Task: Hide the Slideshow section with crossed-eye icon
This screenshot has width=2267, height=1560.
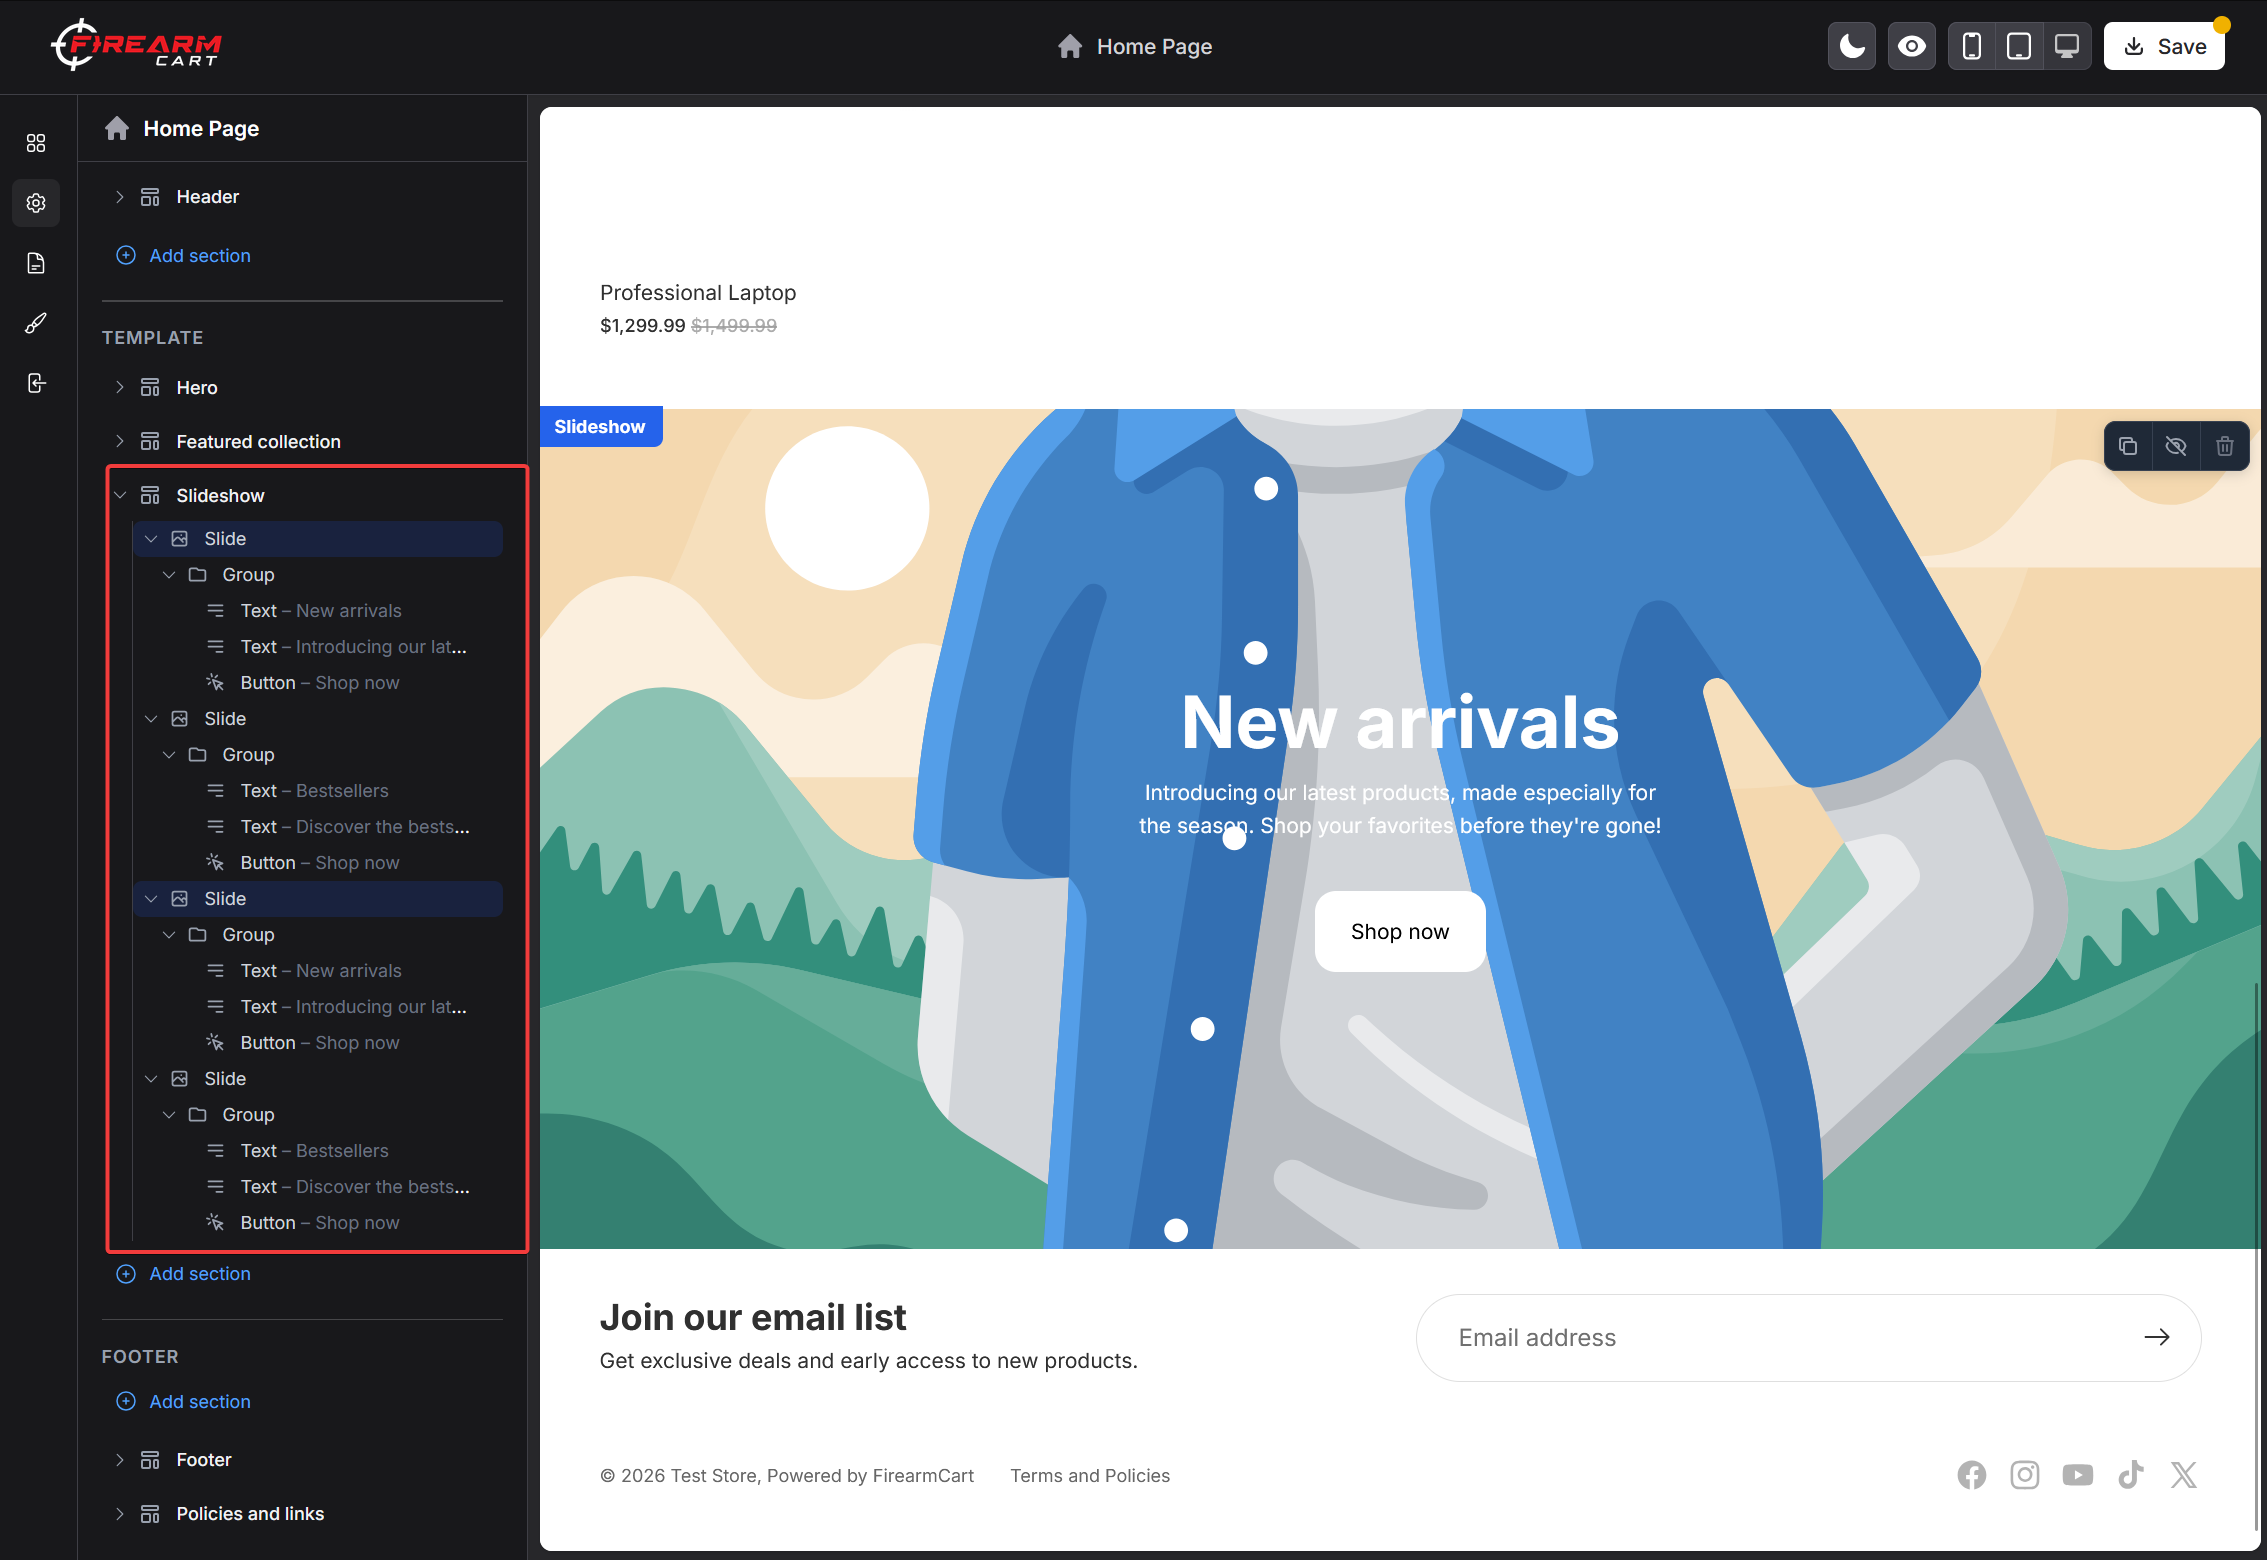Action: [x=2176, y=446]
